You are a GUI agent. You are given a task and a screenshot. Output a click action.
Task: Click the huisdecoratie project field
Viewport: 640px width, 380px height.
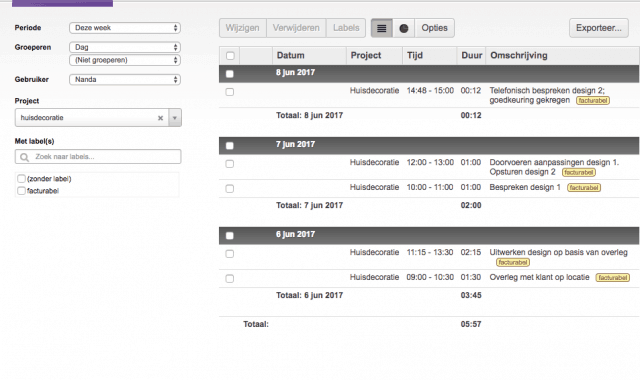click(x=92, y=118)
